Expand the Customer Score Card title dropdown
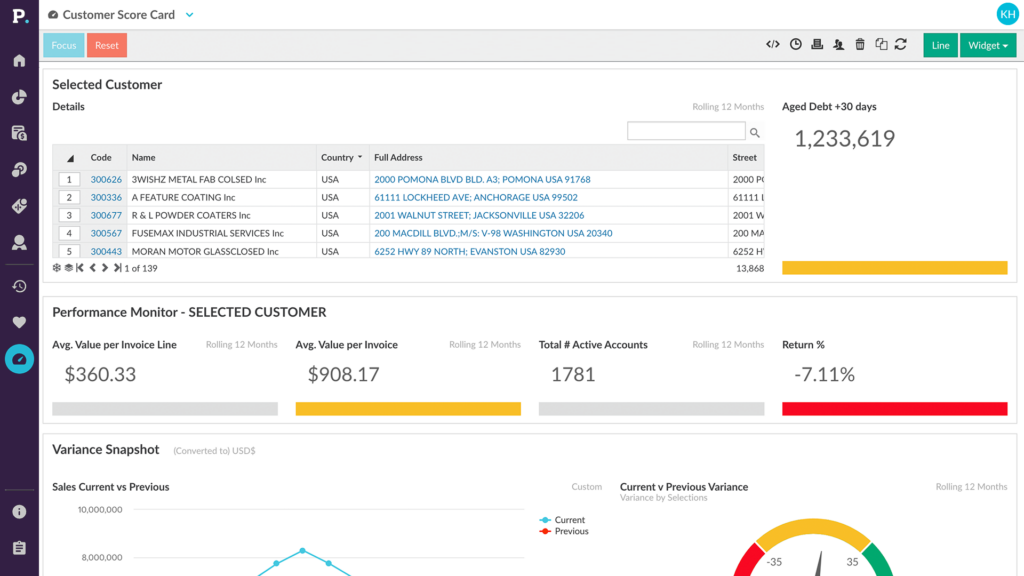This screenshot has height=576, width=1024. pos(189,14)
